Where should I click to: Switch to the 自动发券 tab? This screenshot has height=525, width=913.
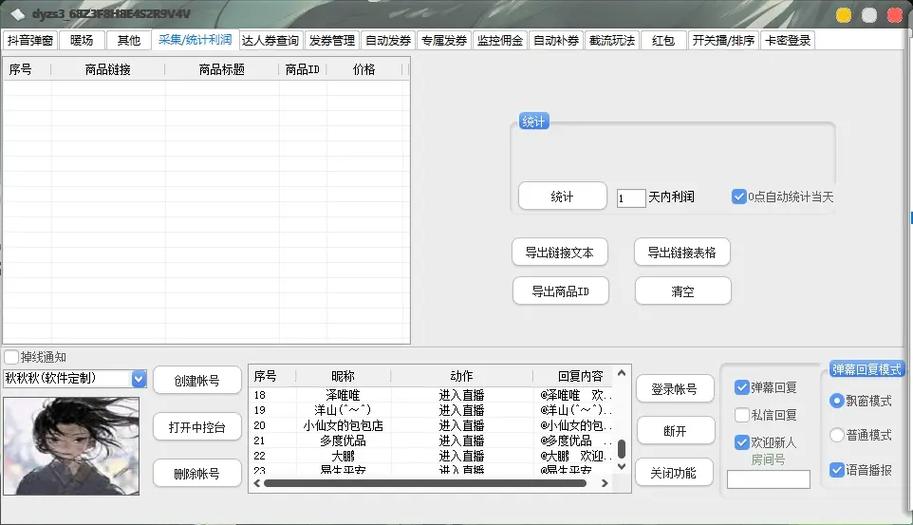[x=388, y=40]
